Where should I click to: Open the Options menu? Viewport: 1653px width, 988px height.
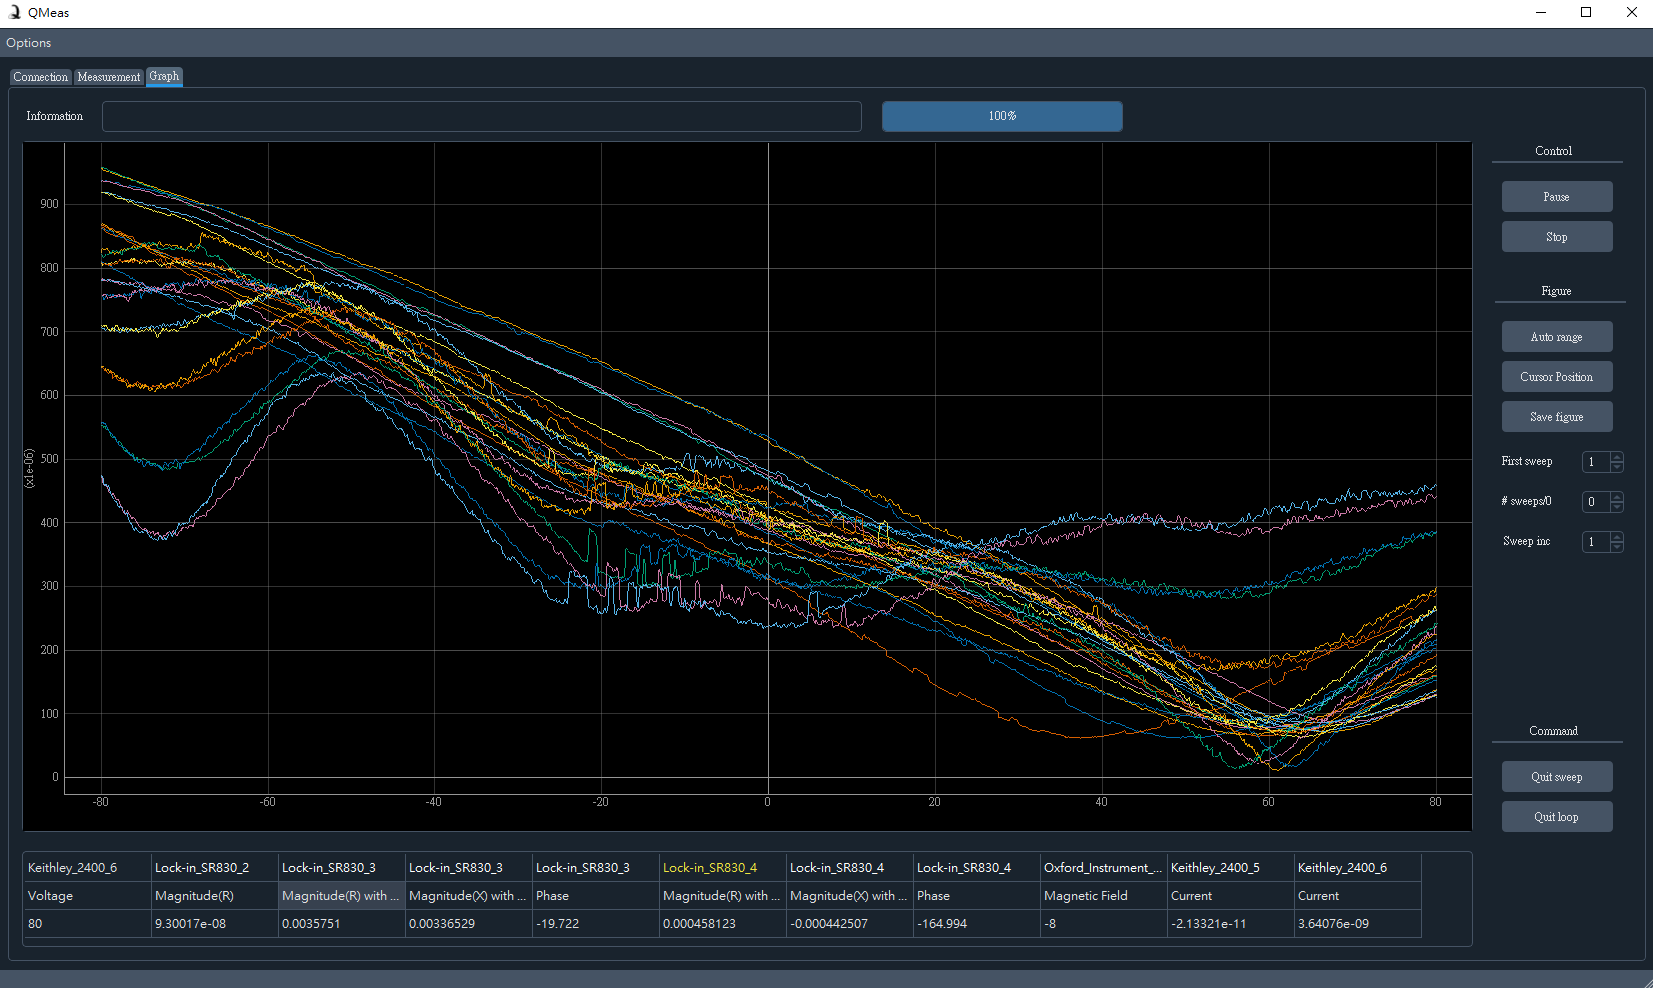28,43
